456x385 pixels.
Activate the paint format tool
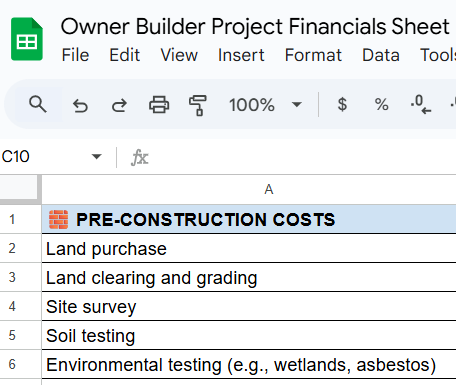[198, 105]
